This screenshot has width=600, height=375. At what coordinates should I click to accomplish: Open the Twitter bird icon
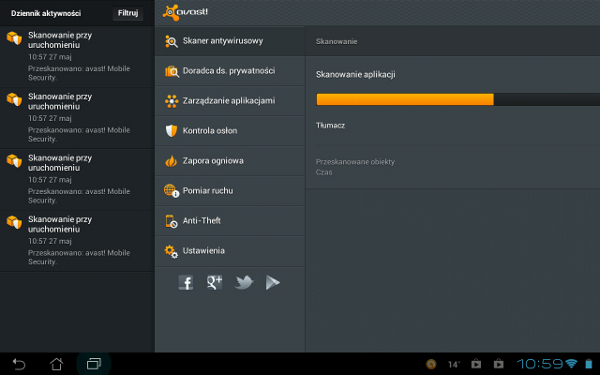coord(244,283)
